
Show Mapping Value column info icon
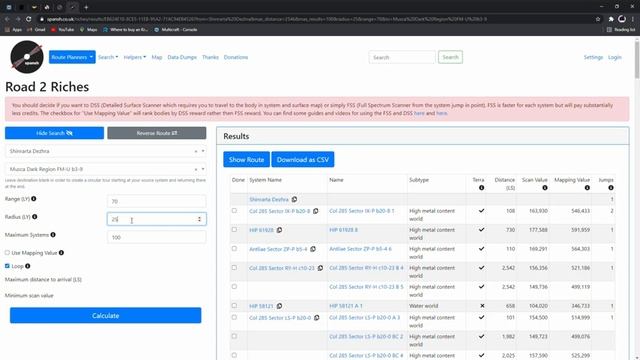point(587,188)
